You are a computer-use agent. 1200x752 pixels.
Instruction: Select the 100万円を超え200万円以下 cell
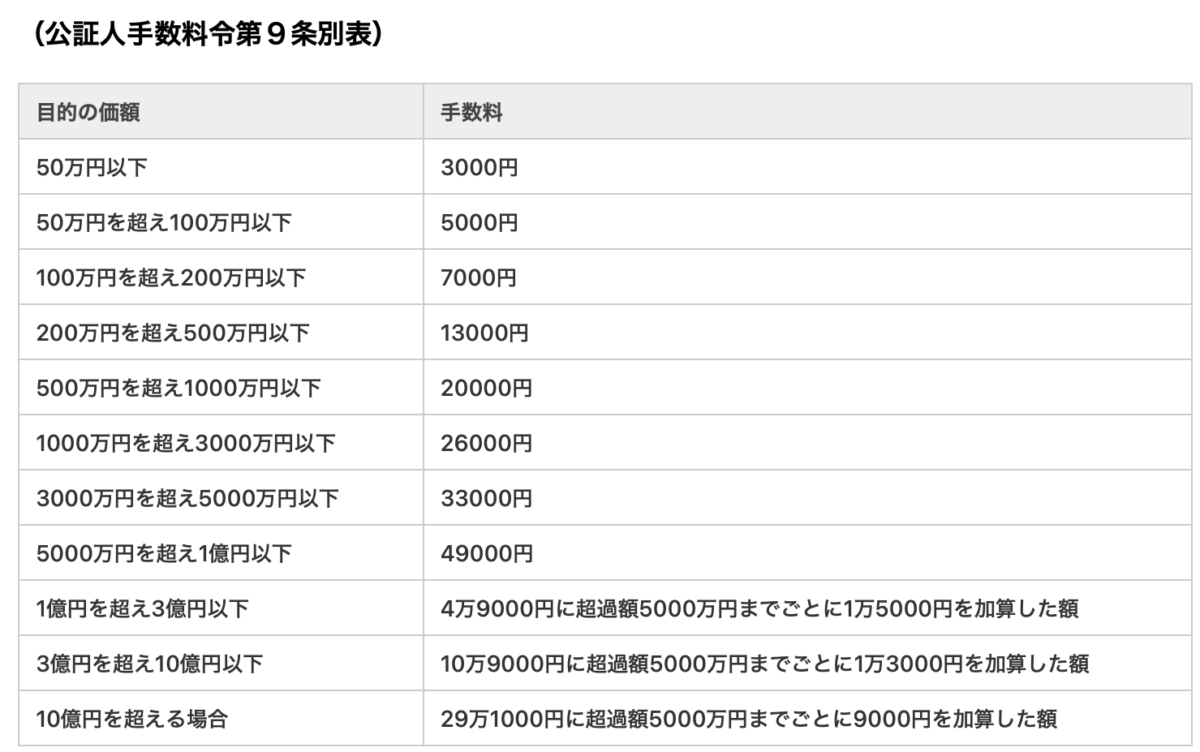tap(171, 277)
